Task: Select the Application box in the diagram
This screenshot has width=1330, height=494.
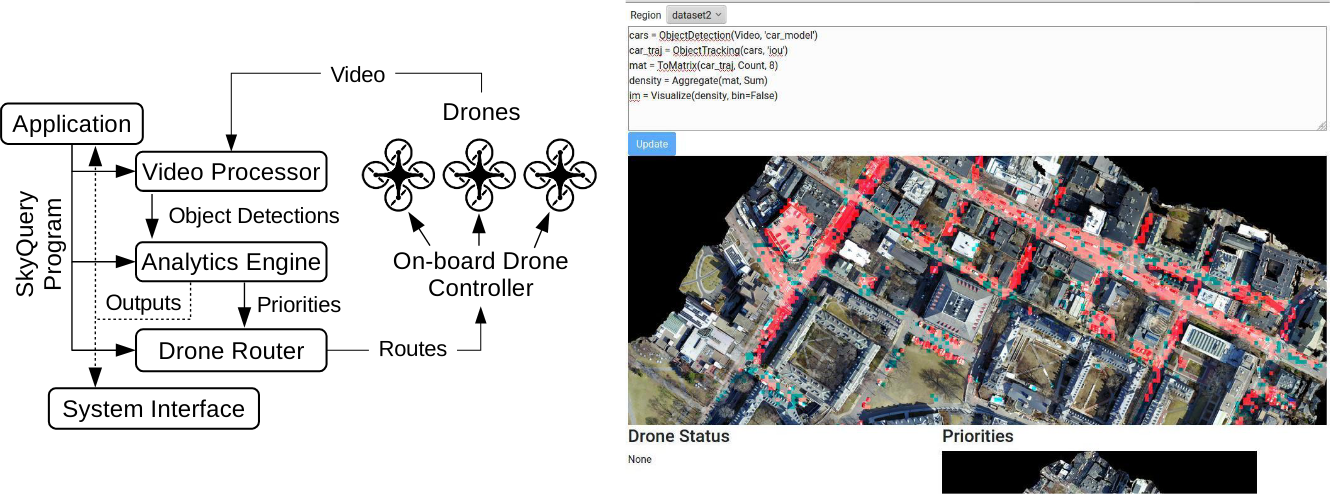Action: [72, 125]
